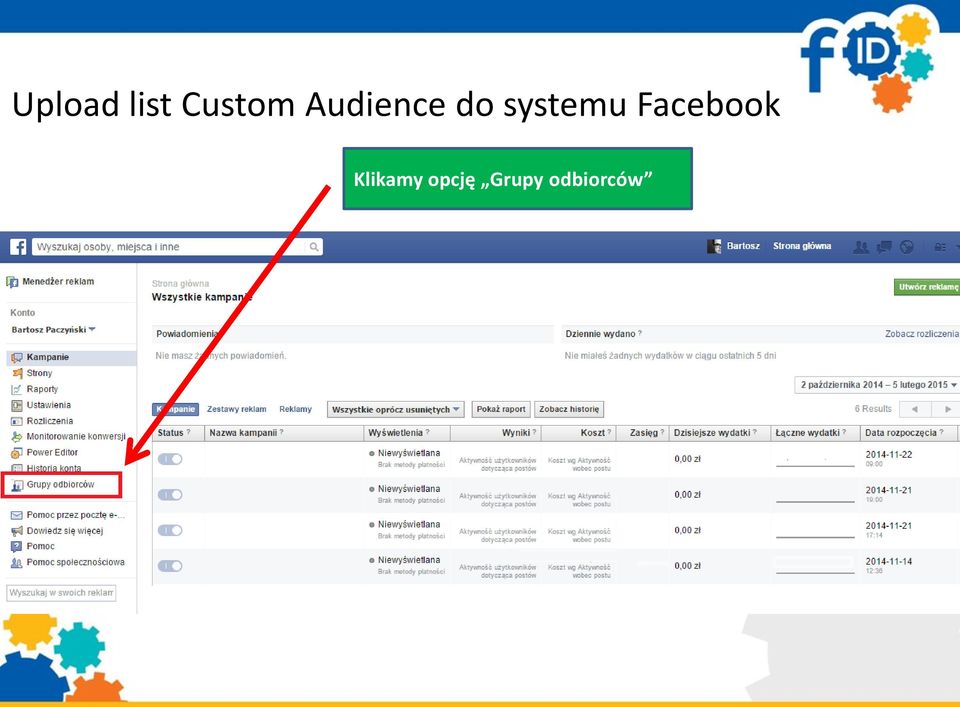Sort by Zasięg column header

coord(643,432)
